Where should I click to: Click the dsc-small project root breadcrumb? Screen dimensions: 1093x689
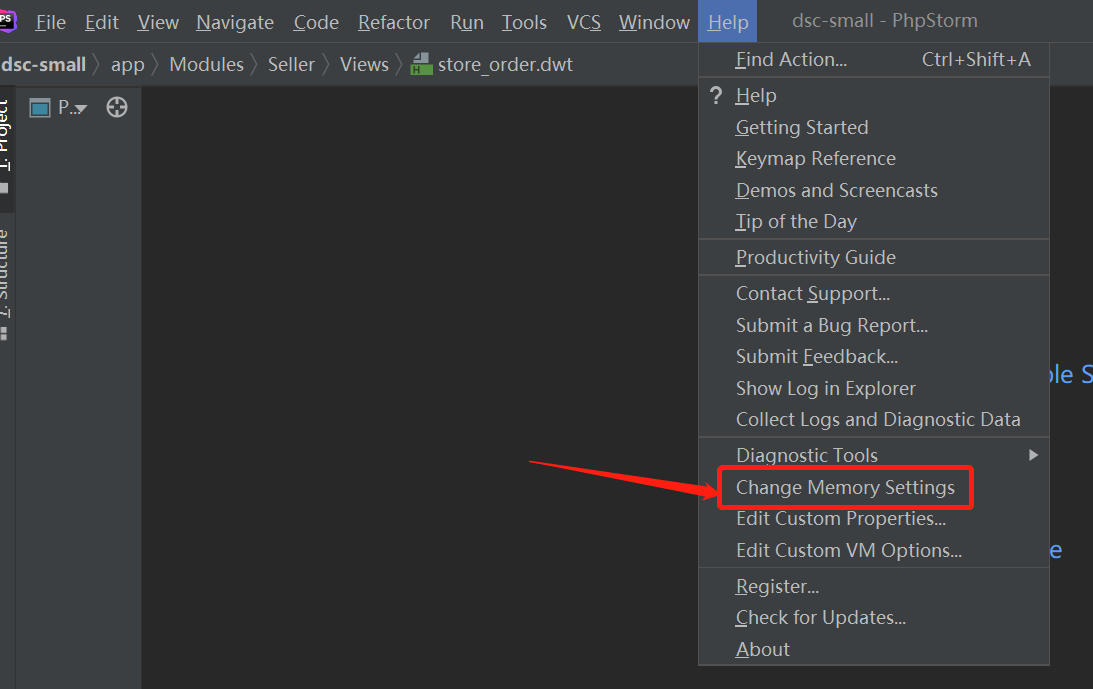coord(44,64)
